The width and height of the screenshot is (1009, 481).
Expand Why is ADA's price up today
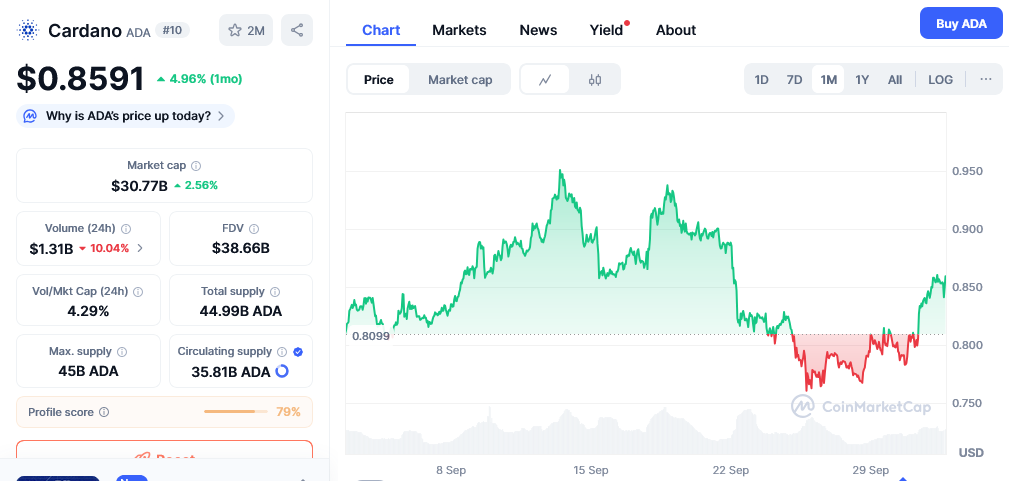126,116
